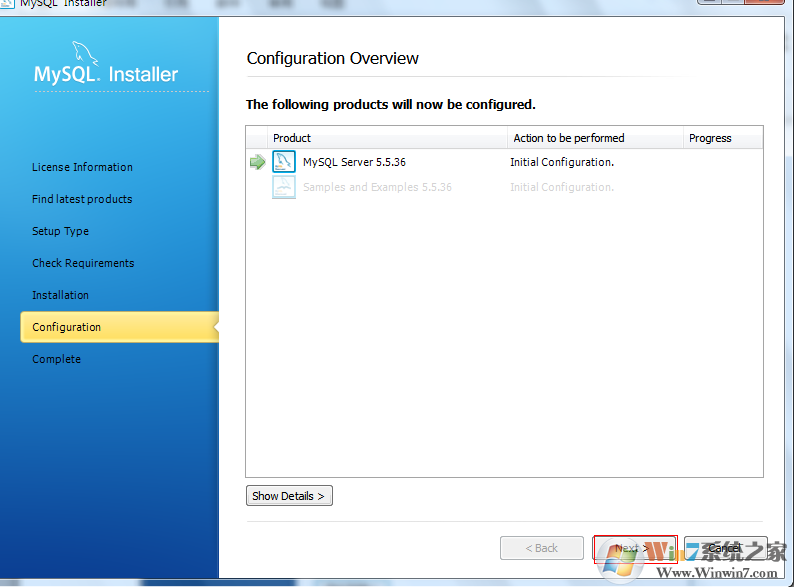This screenshot has height=587, width=794.
Task: Click the Configuration Overview heading
Action: coord(333,58)
